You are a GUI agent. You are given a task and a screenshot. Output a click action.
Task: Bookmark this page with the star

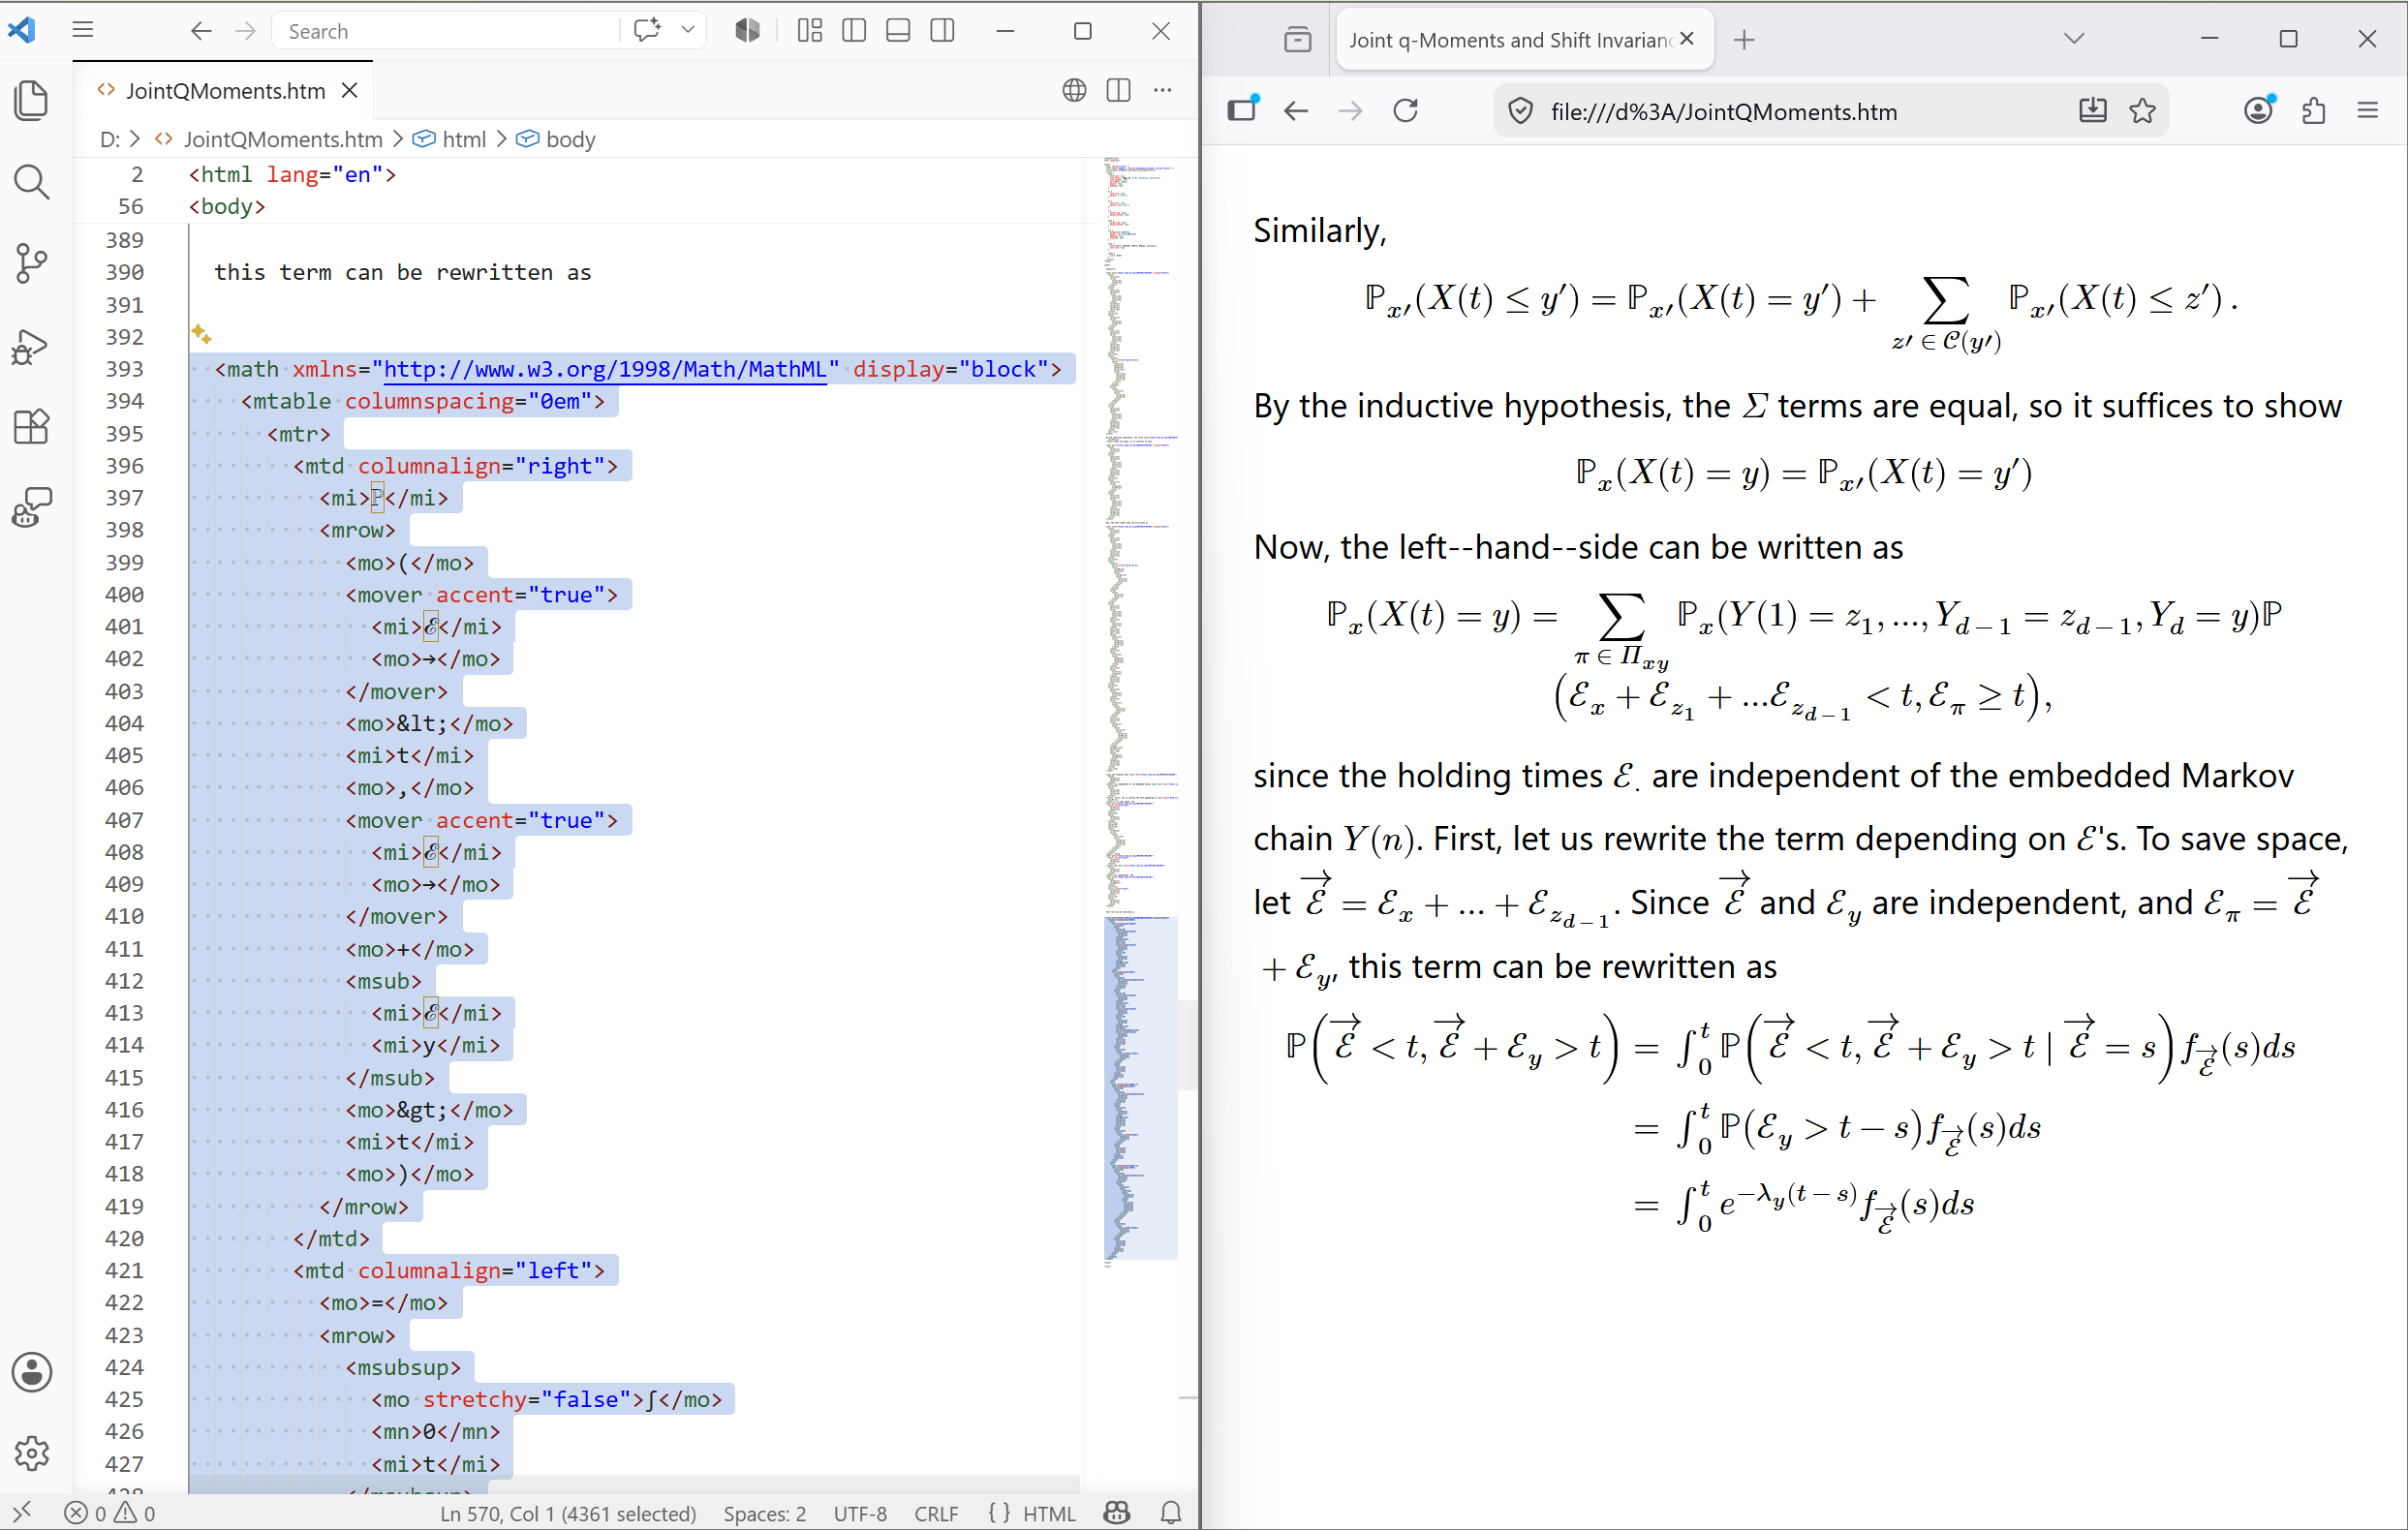(2142, 111)
